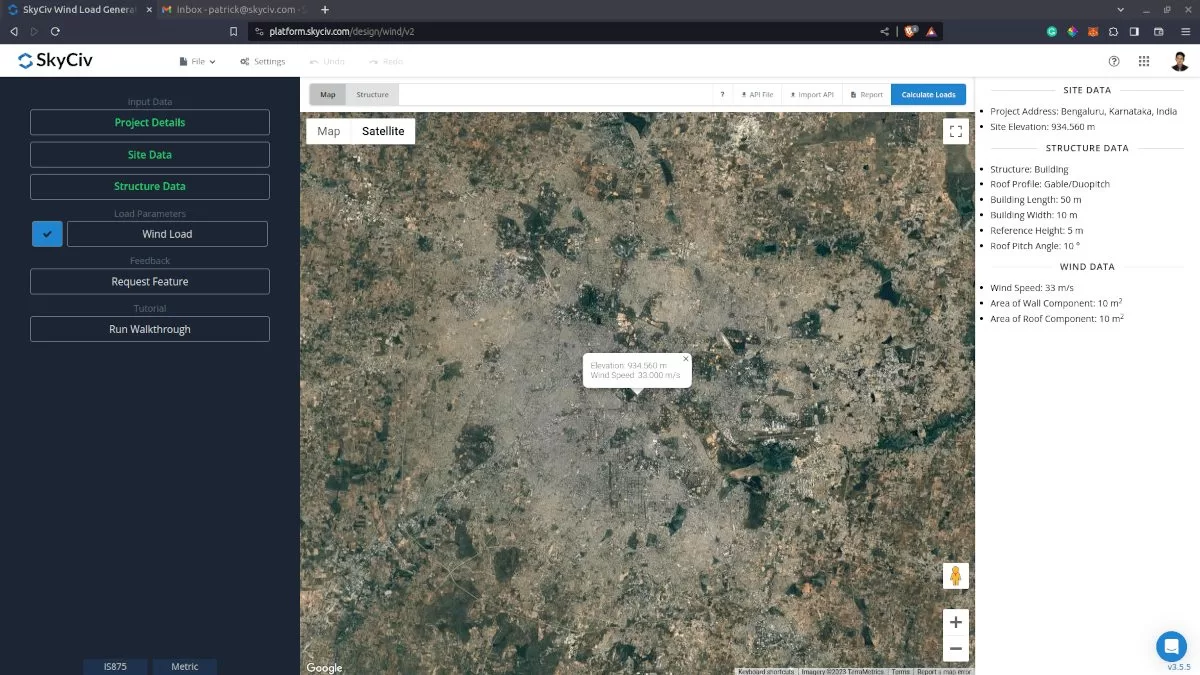Image resolution: width=1200 pixels, height=675 pixels.
Task: Zoom in on the map
Action: coord(955,621)
